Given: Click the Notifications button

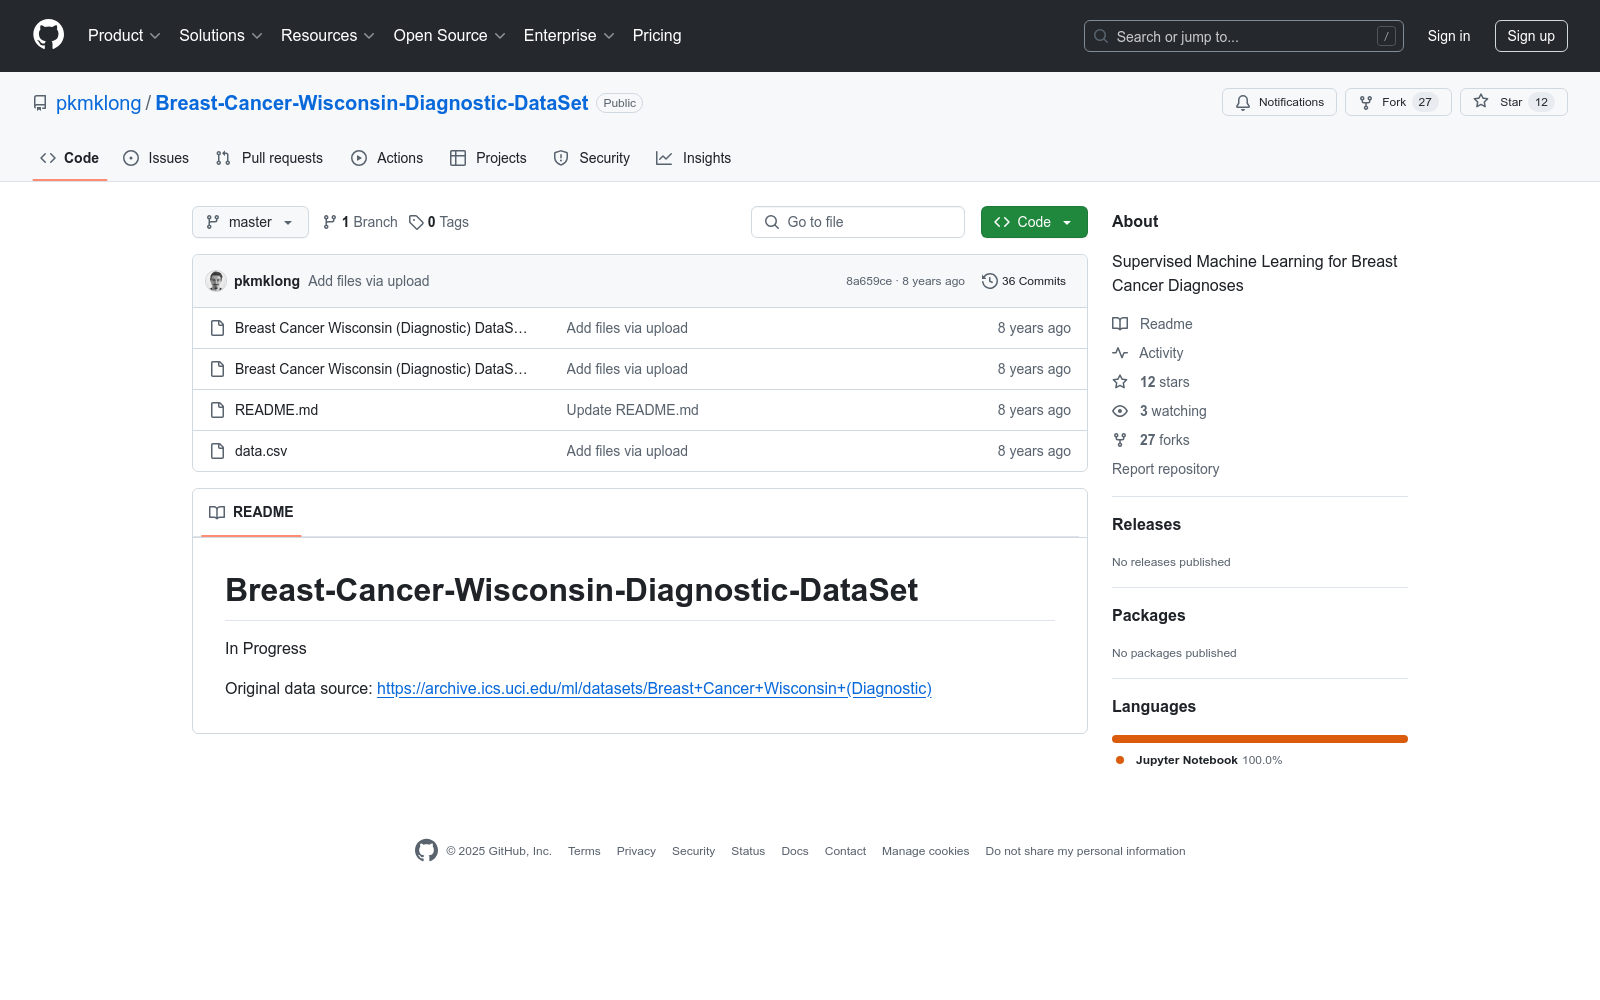Looking at the screenshot, I should click(x=1279, y=102).
